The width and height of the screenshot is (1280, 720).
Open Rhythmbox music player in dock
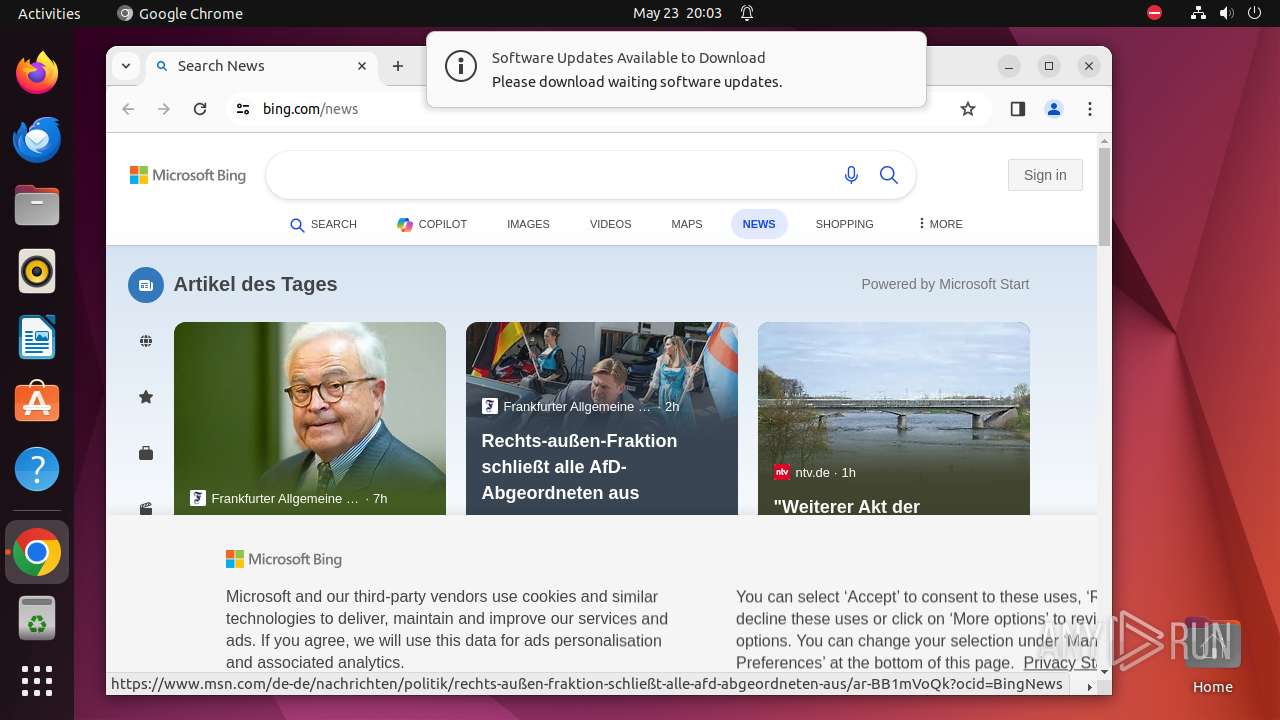(37, 271)
